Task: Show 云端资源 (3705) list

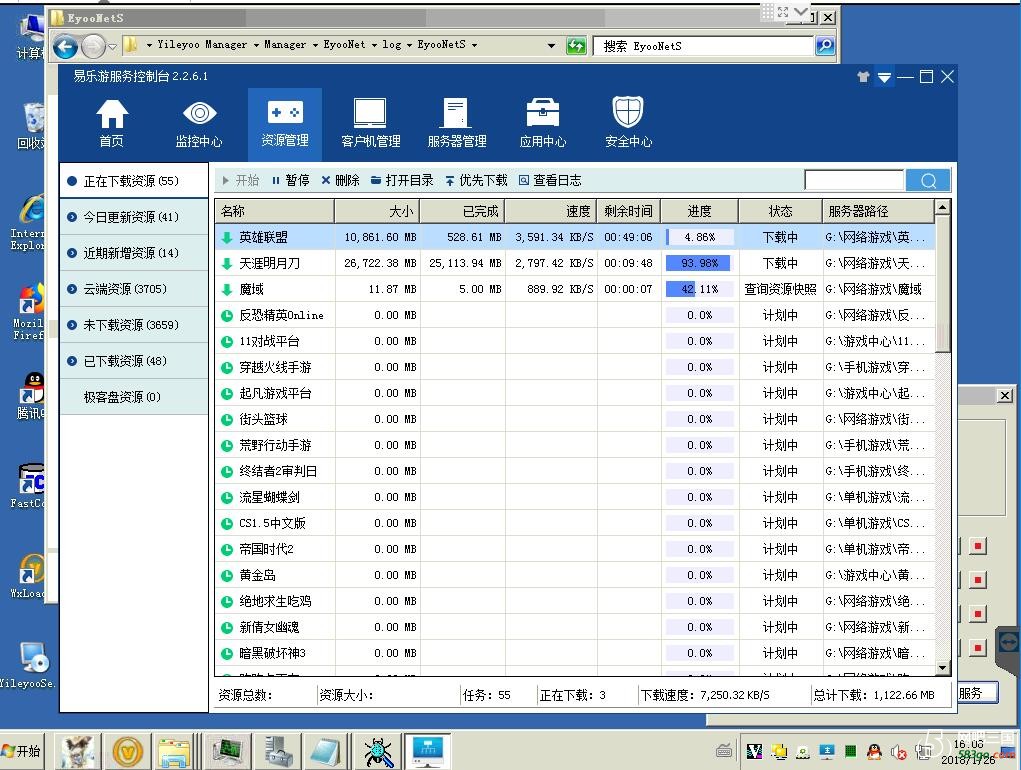Action: click(x=133, y=288)
